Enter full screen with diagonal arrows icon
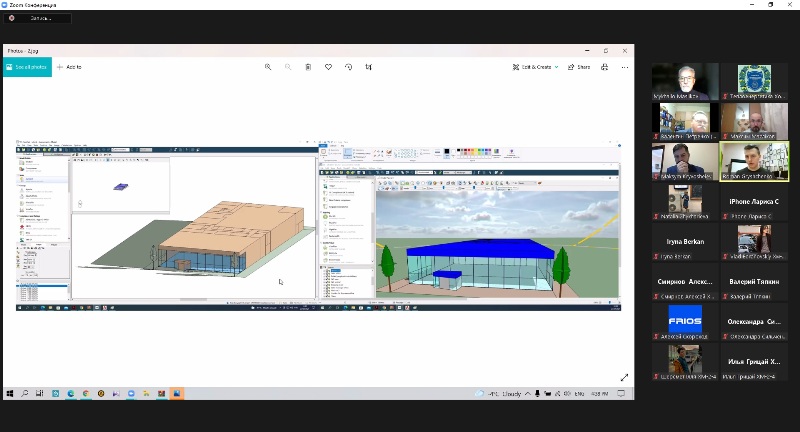800x432 pixels. point(625,377)
